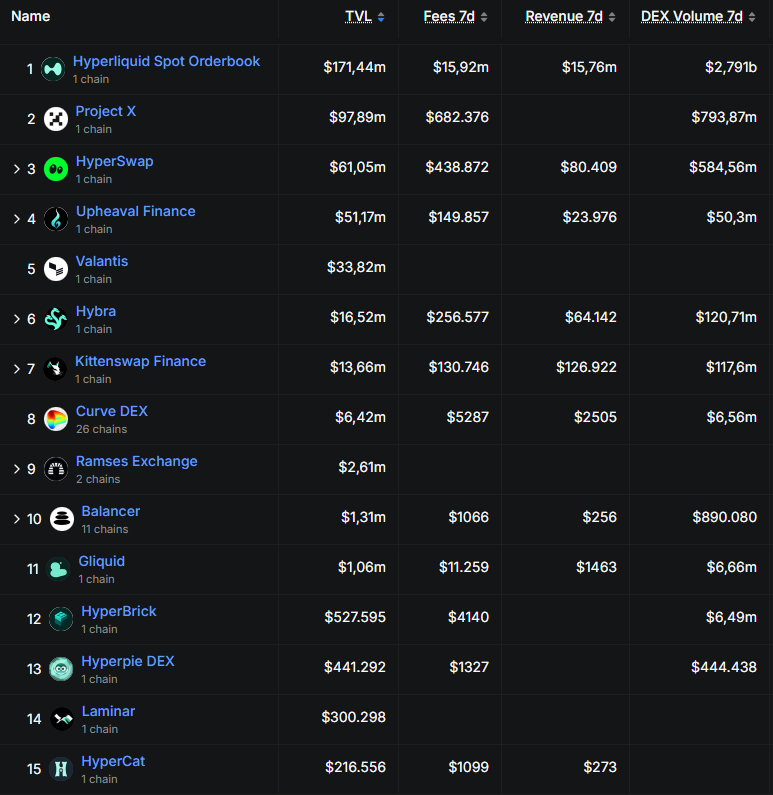
Task: Open the HyperSwap protocol link
Action: point(115,161)
